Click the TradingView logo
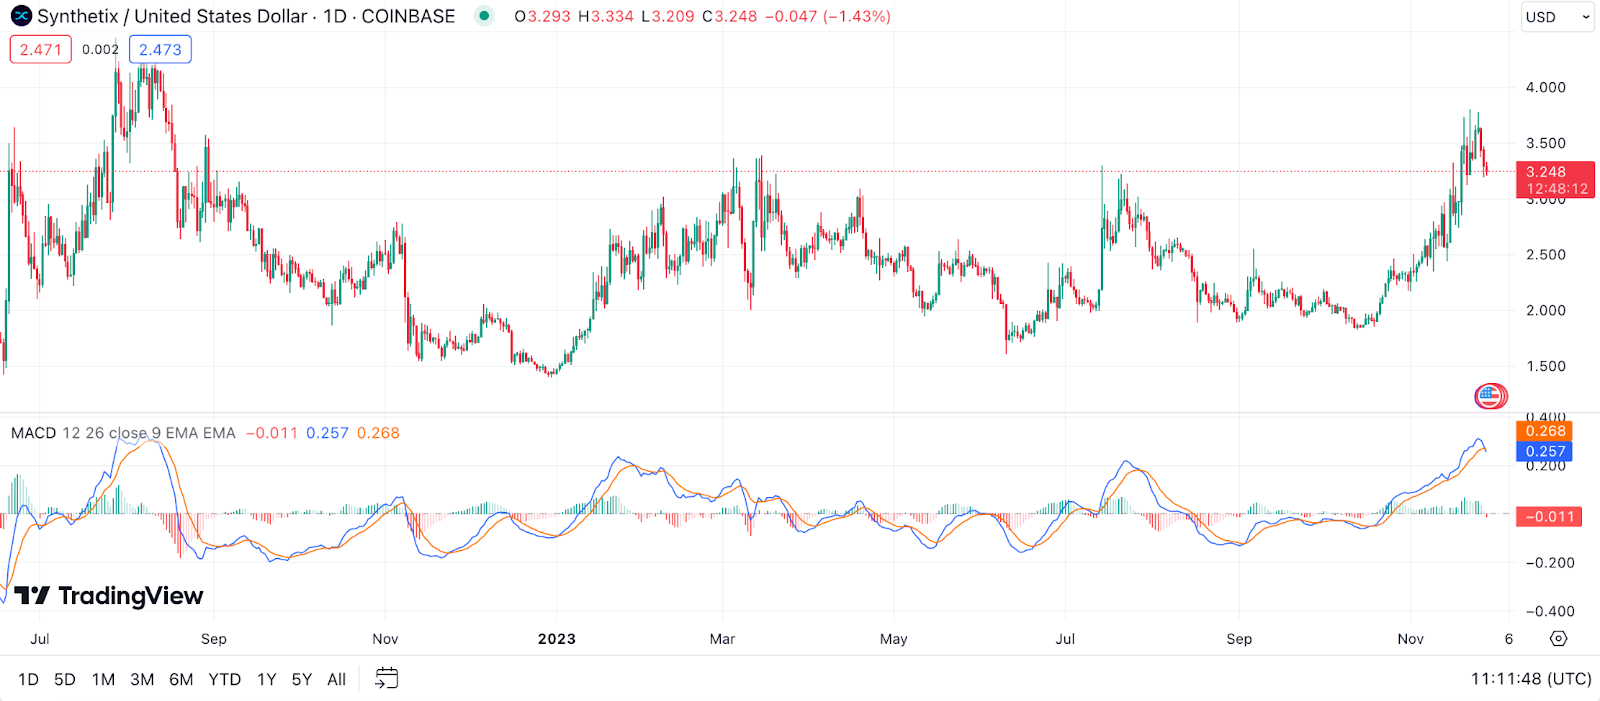This screenshot has width=1600, height=701. tap(109, 596)
